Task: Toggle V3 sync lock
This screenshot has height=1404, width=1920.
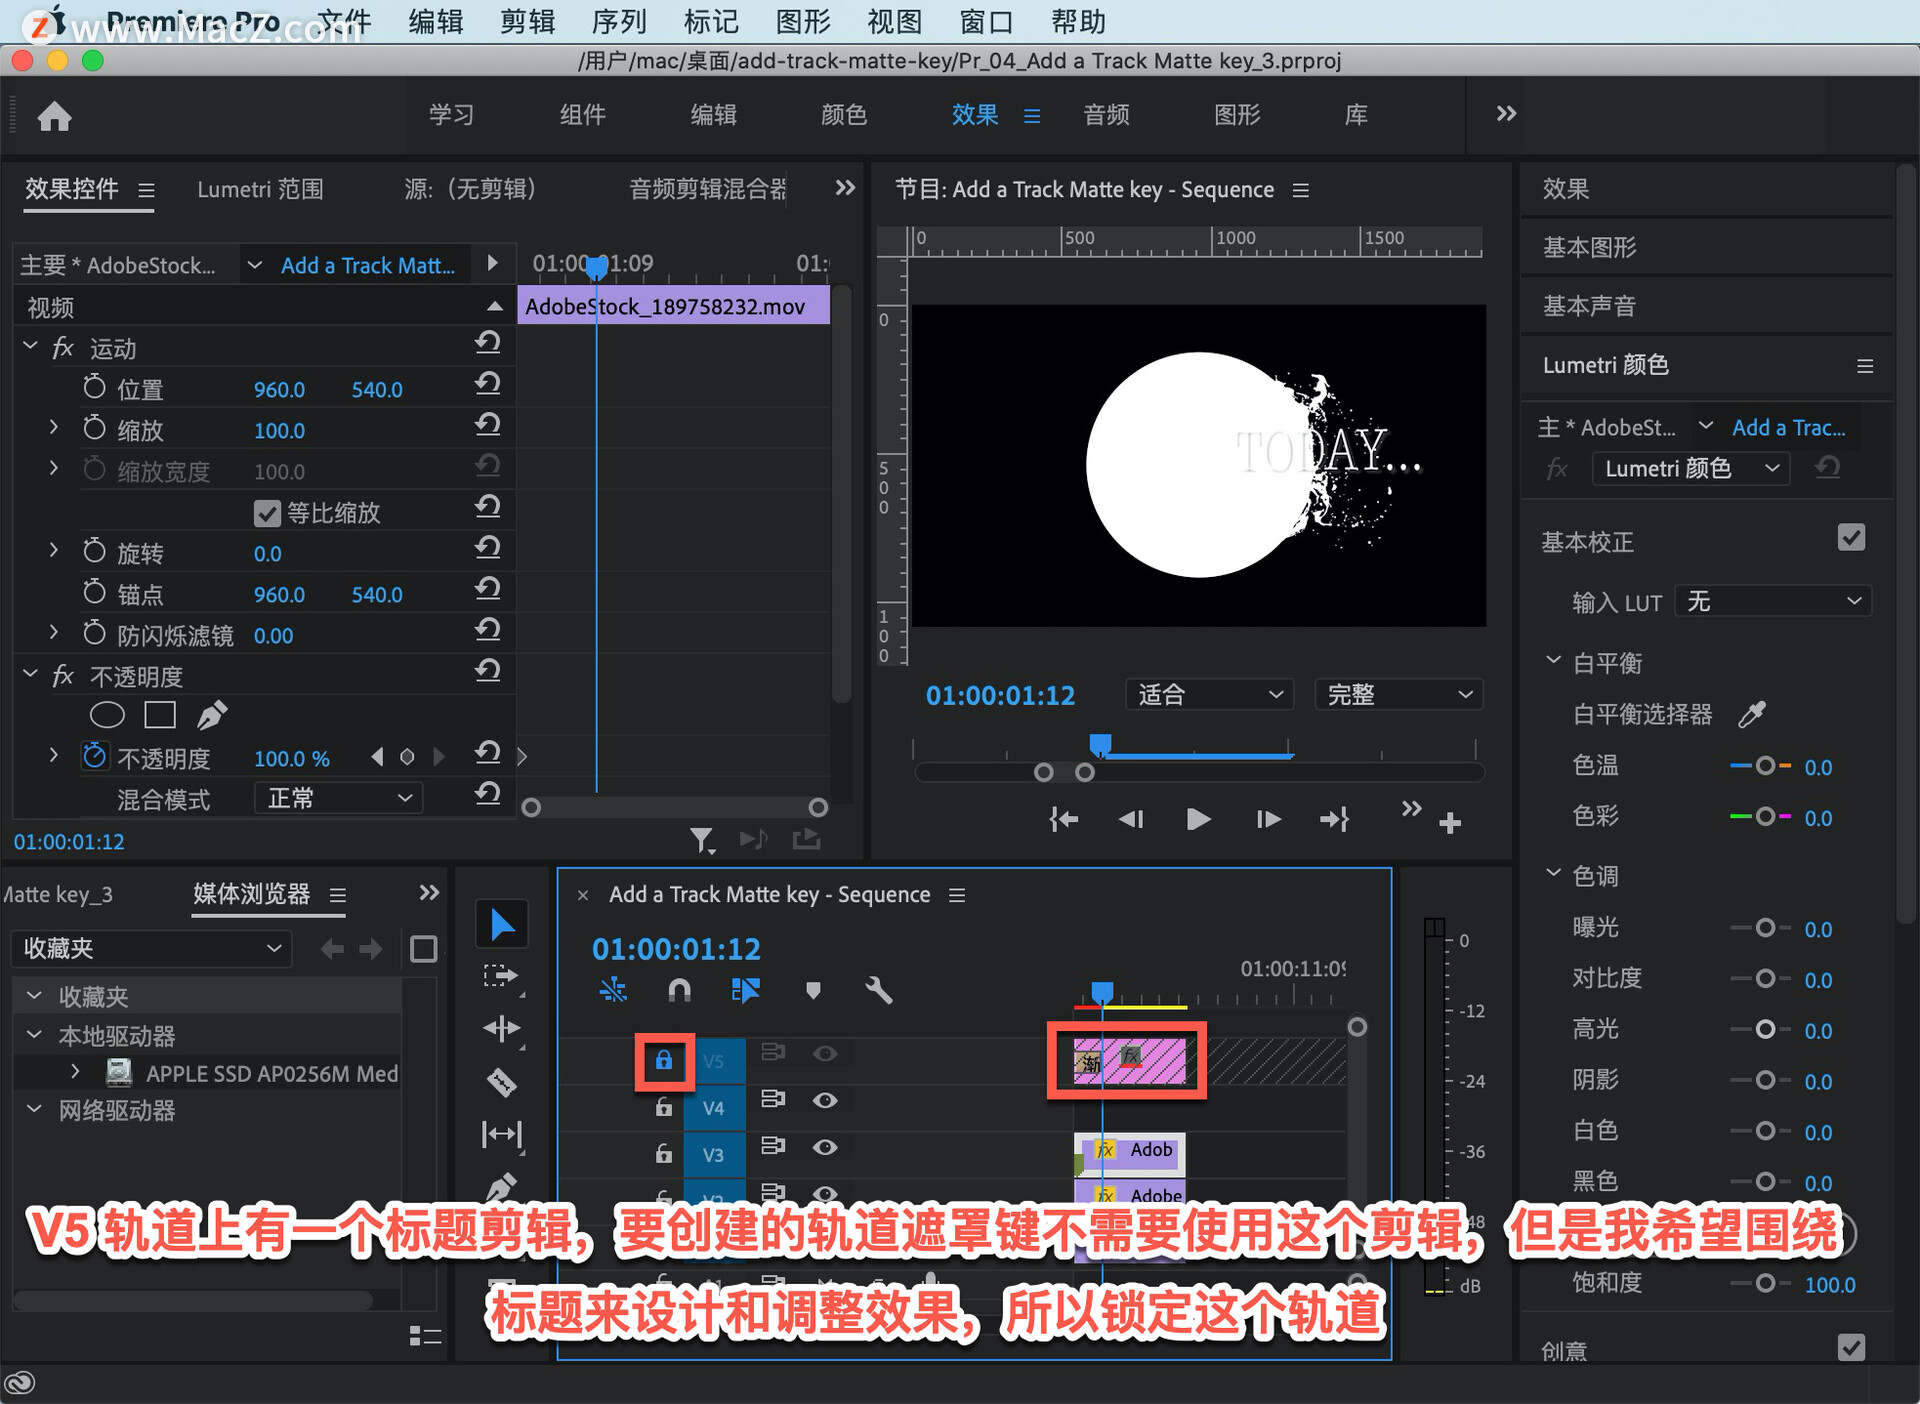Action: point(773,1146)
